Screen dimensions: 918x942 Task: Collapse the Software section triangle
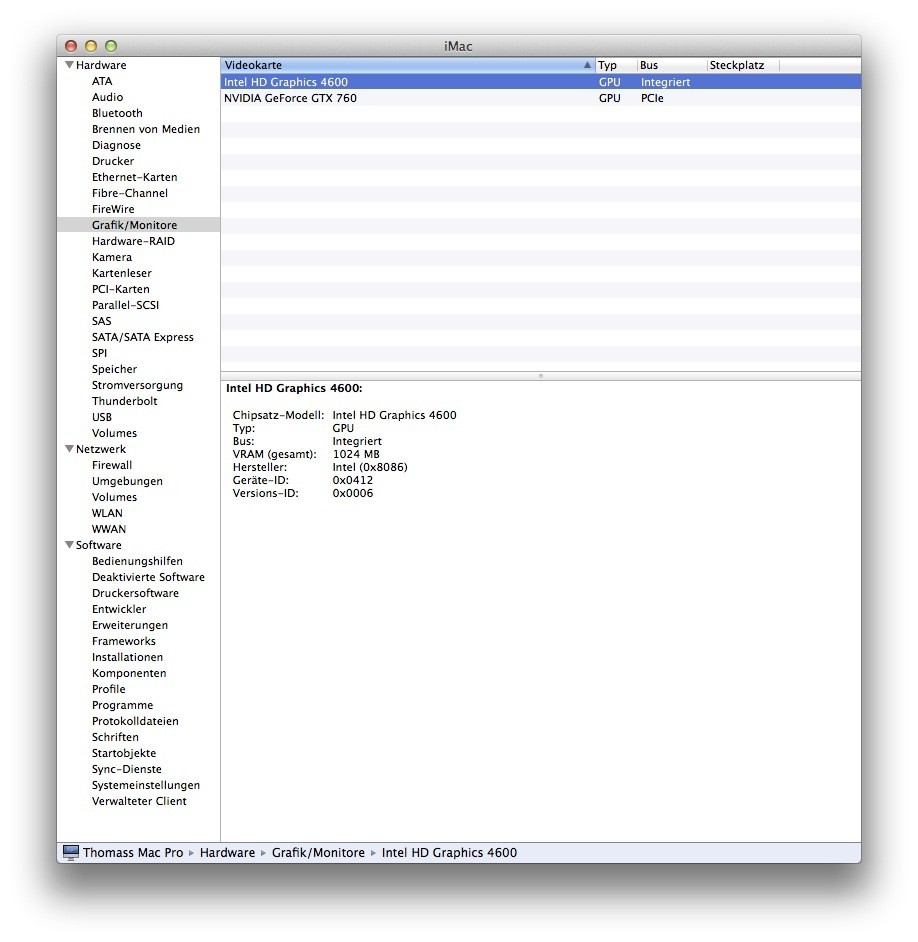(x=69, y=545)
